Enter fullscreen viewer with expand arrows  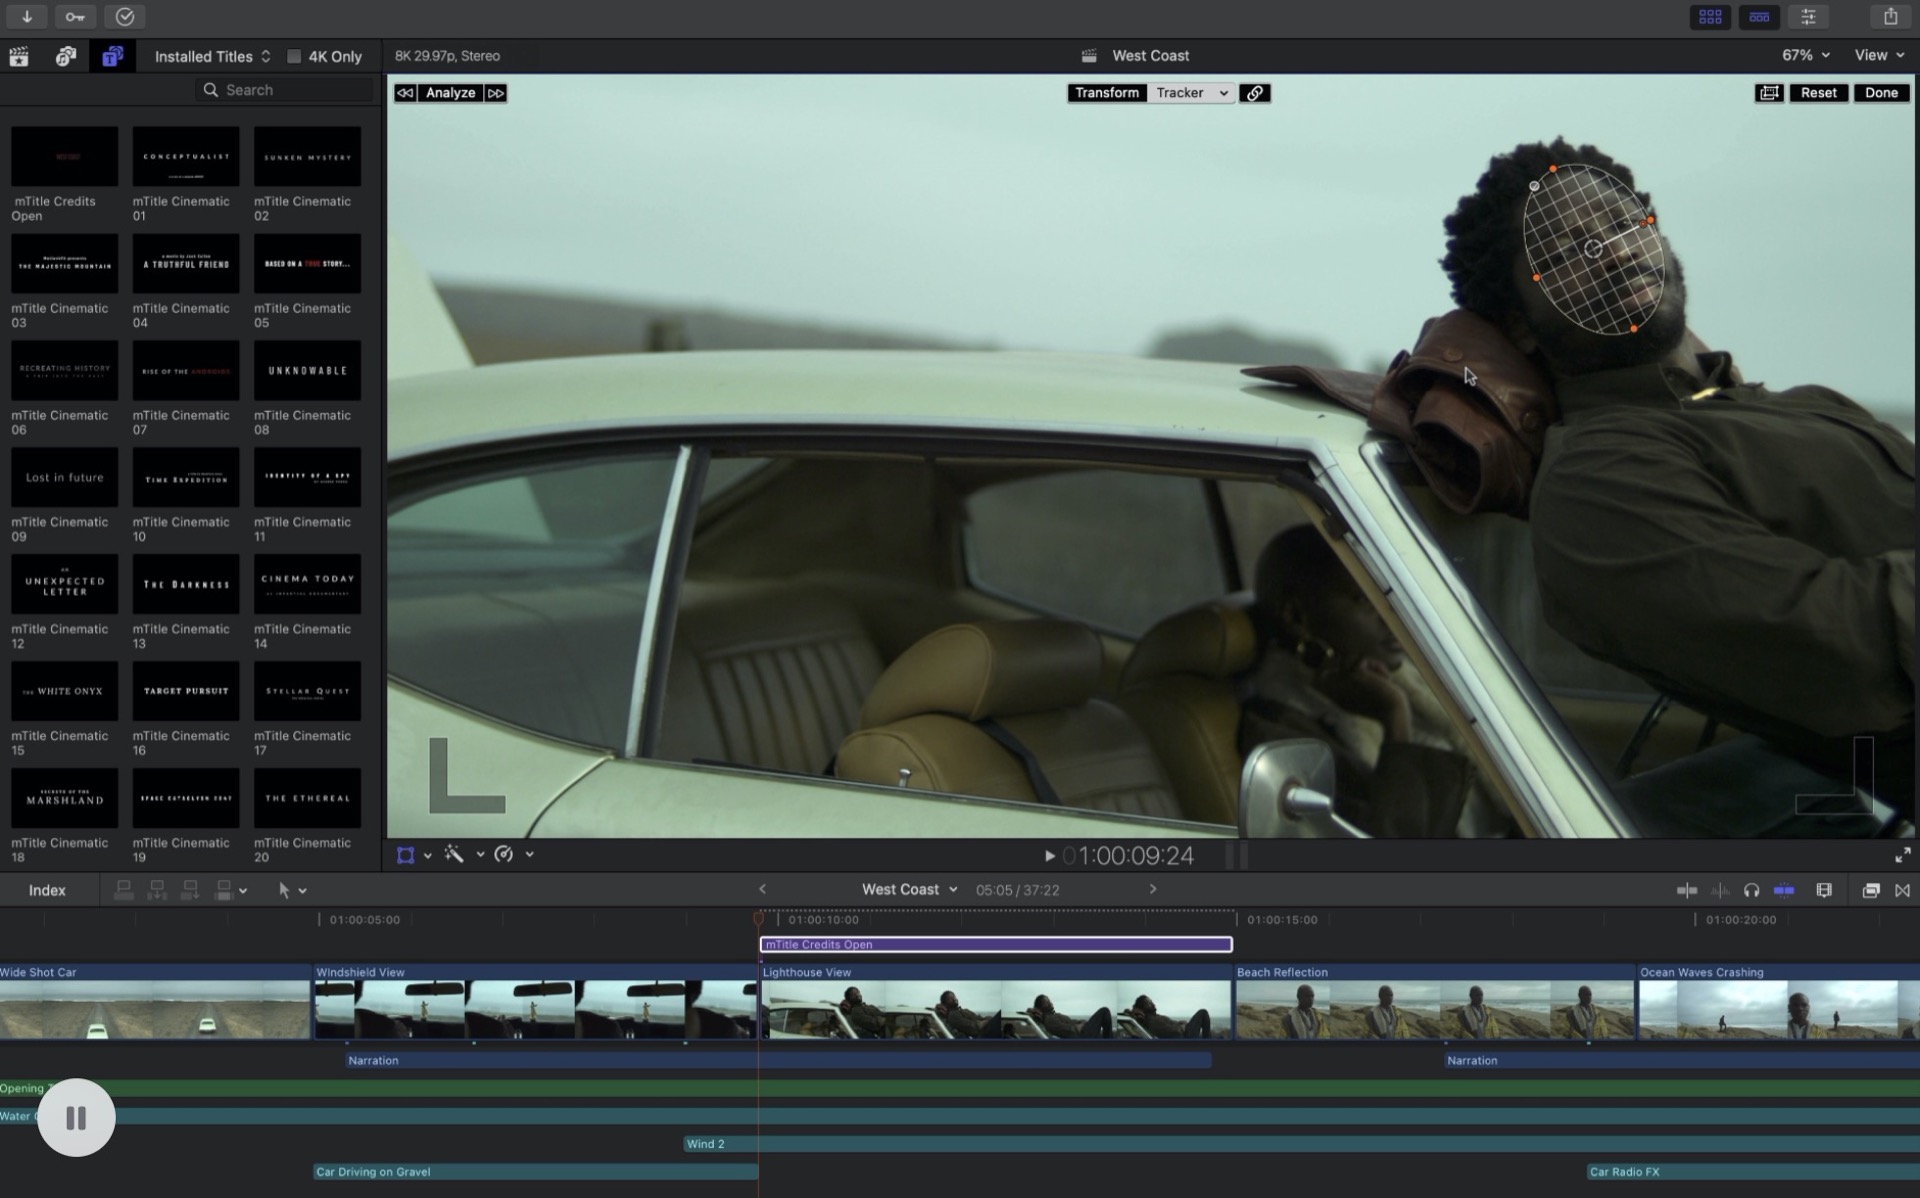[1902, 855]
